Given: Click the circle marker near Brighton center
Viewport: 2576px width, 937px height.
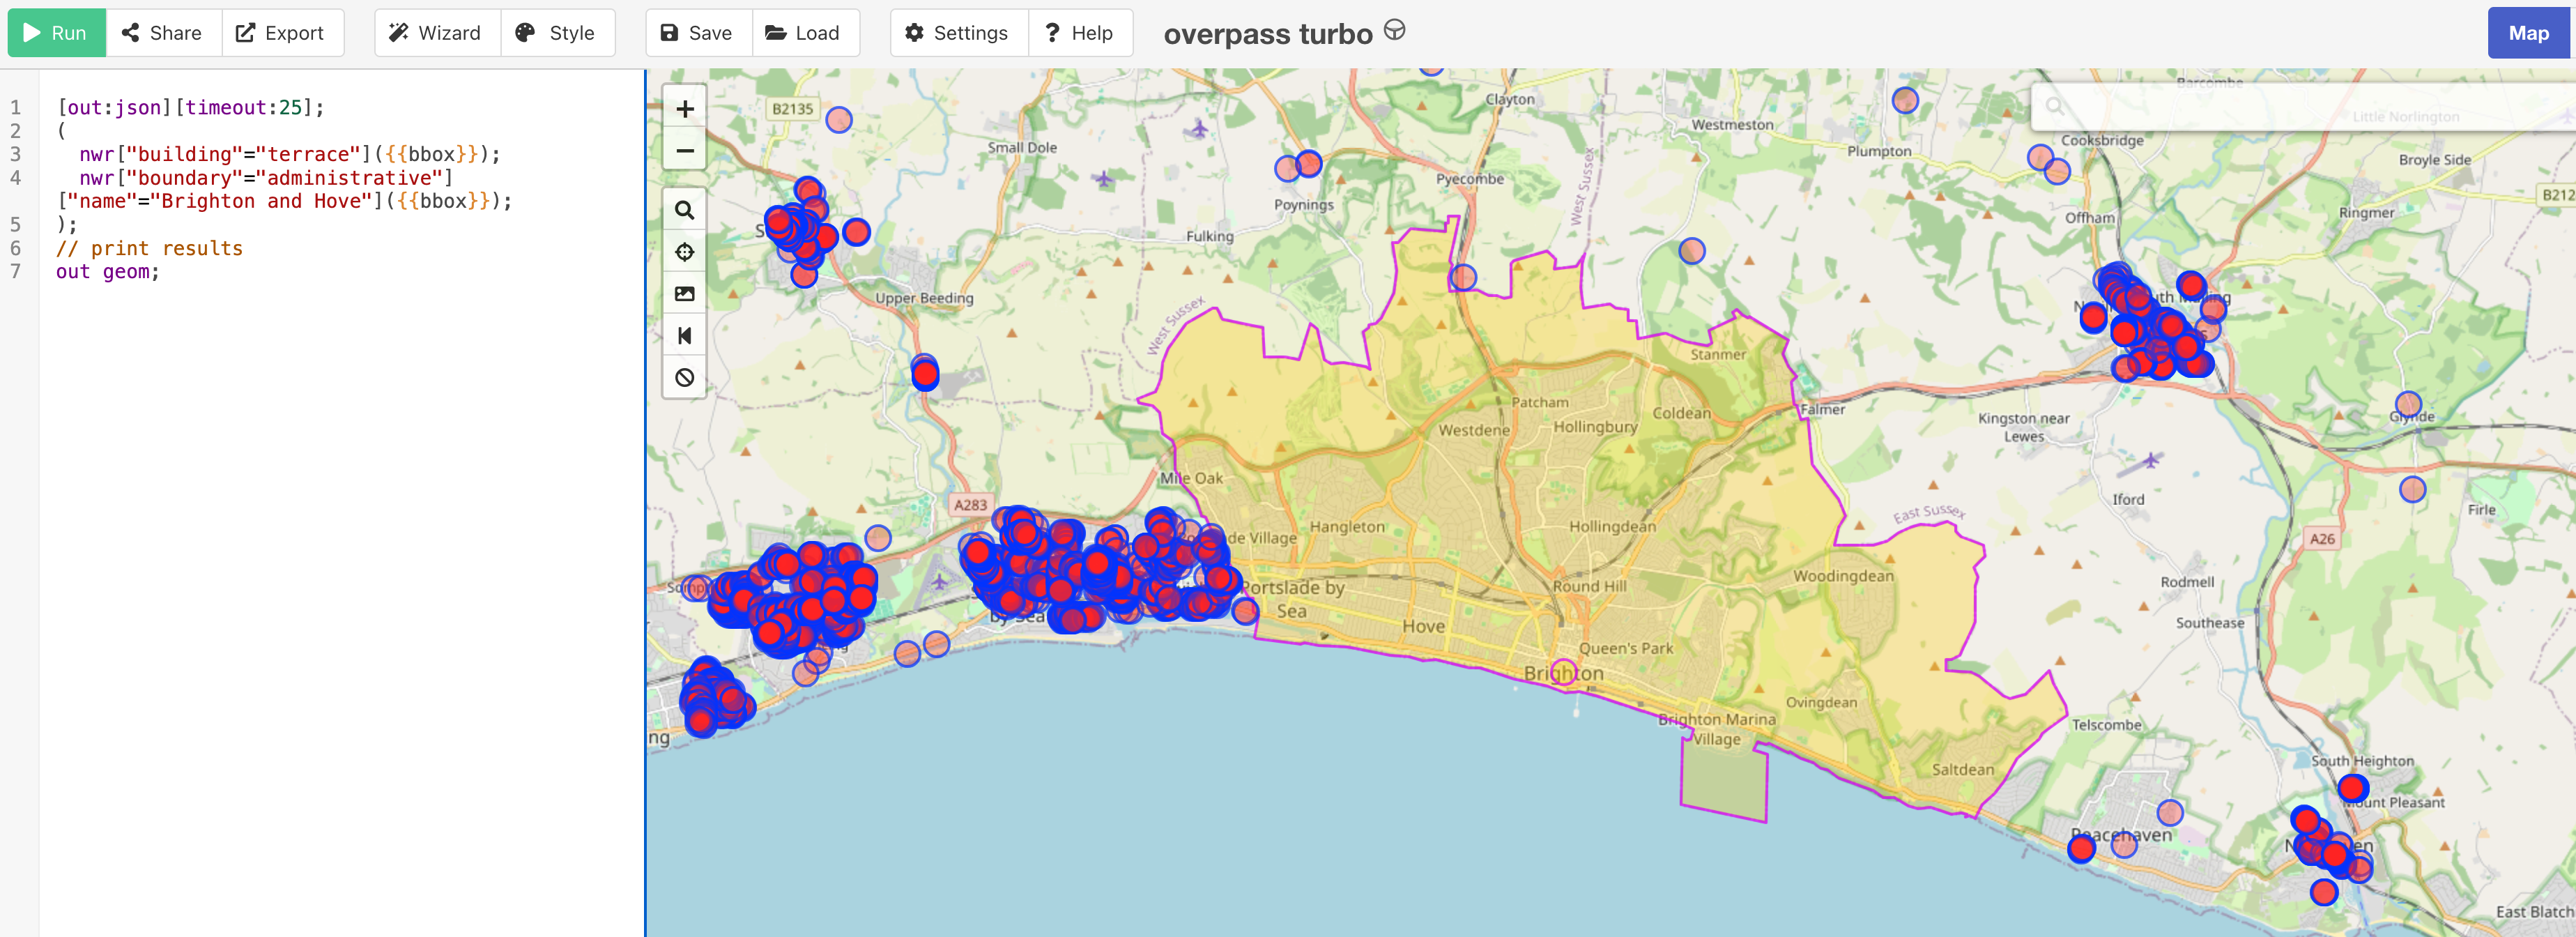Looking at the screenshot, I should pos(1564,673).
